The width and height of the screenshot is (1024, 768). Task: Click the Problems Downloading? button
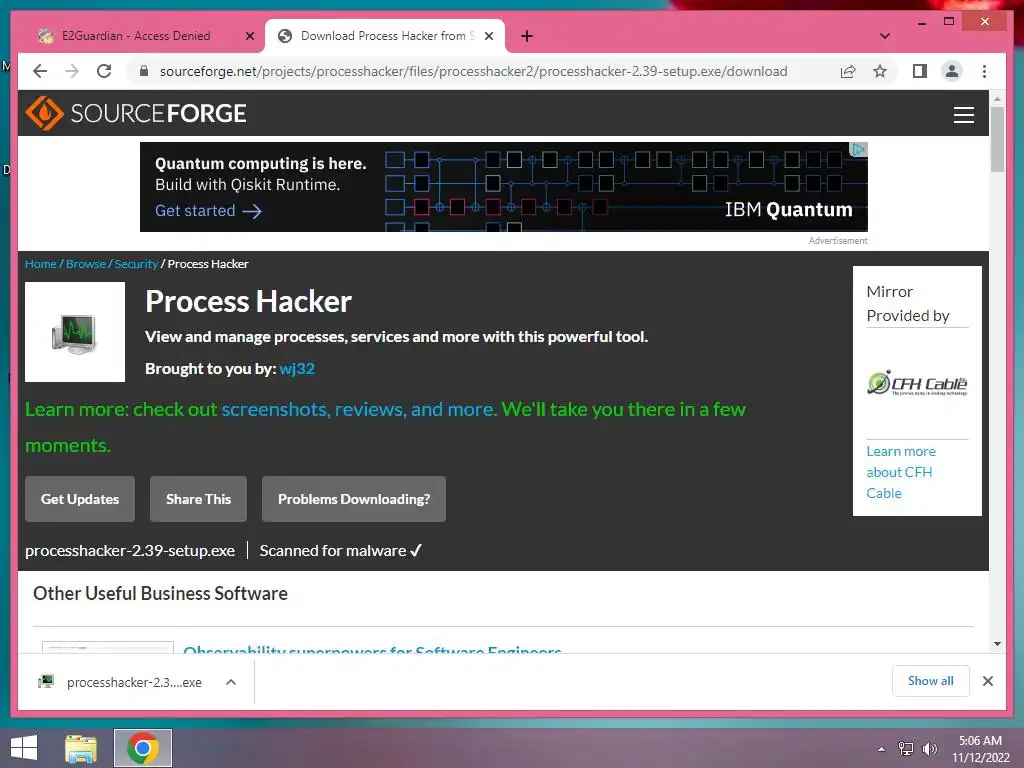354,499
